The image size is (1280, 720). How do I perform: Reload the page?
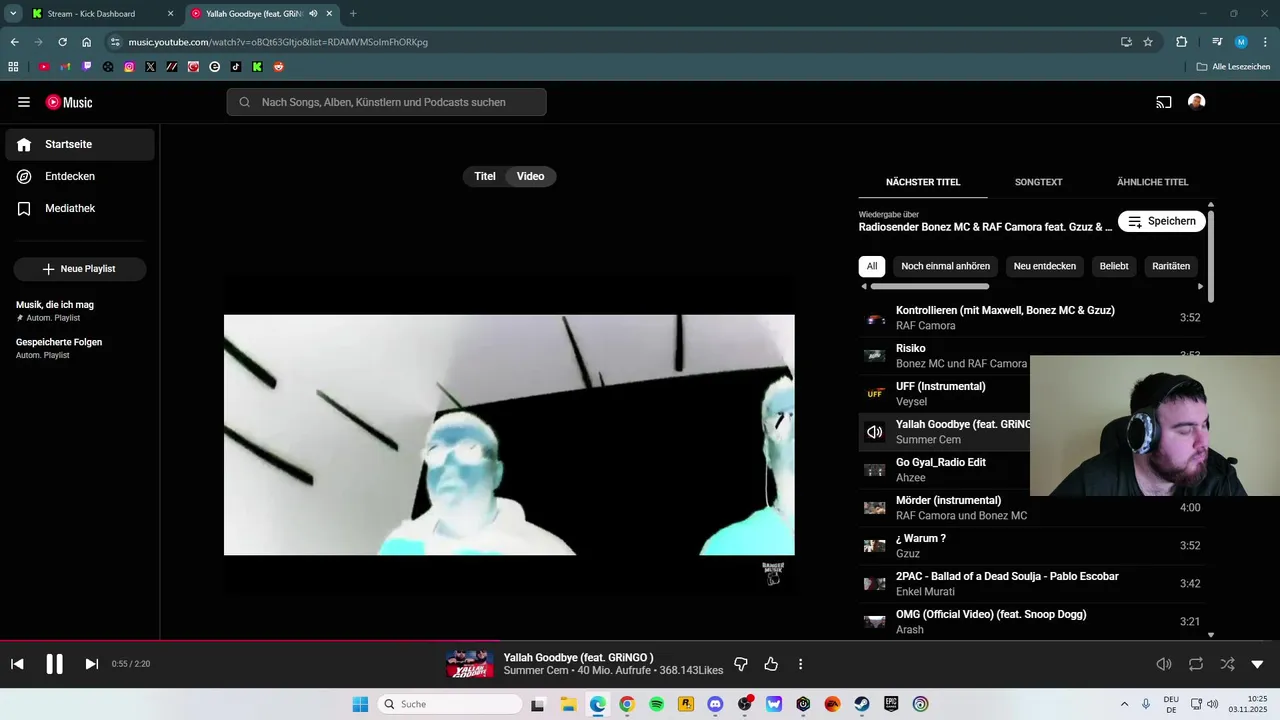62,42
